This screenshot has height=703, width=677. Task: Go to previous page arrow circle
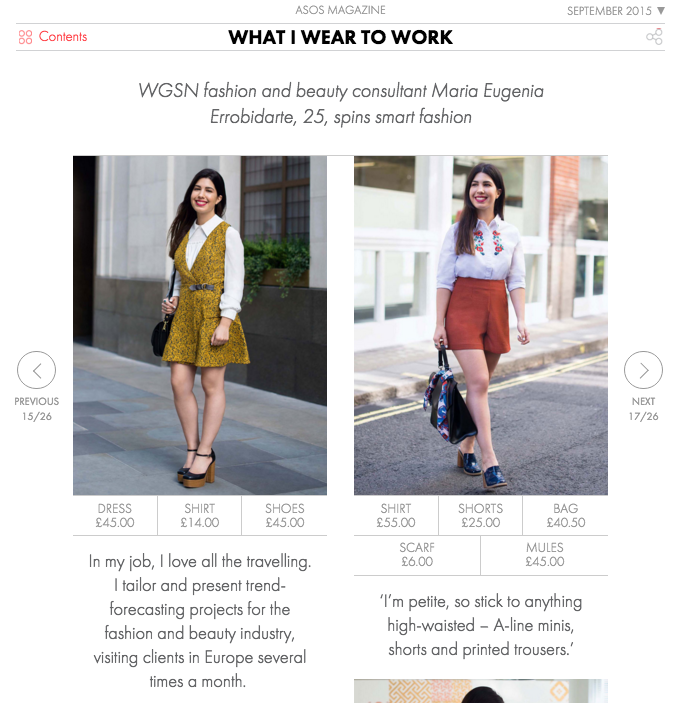(x=36, y=370)
